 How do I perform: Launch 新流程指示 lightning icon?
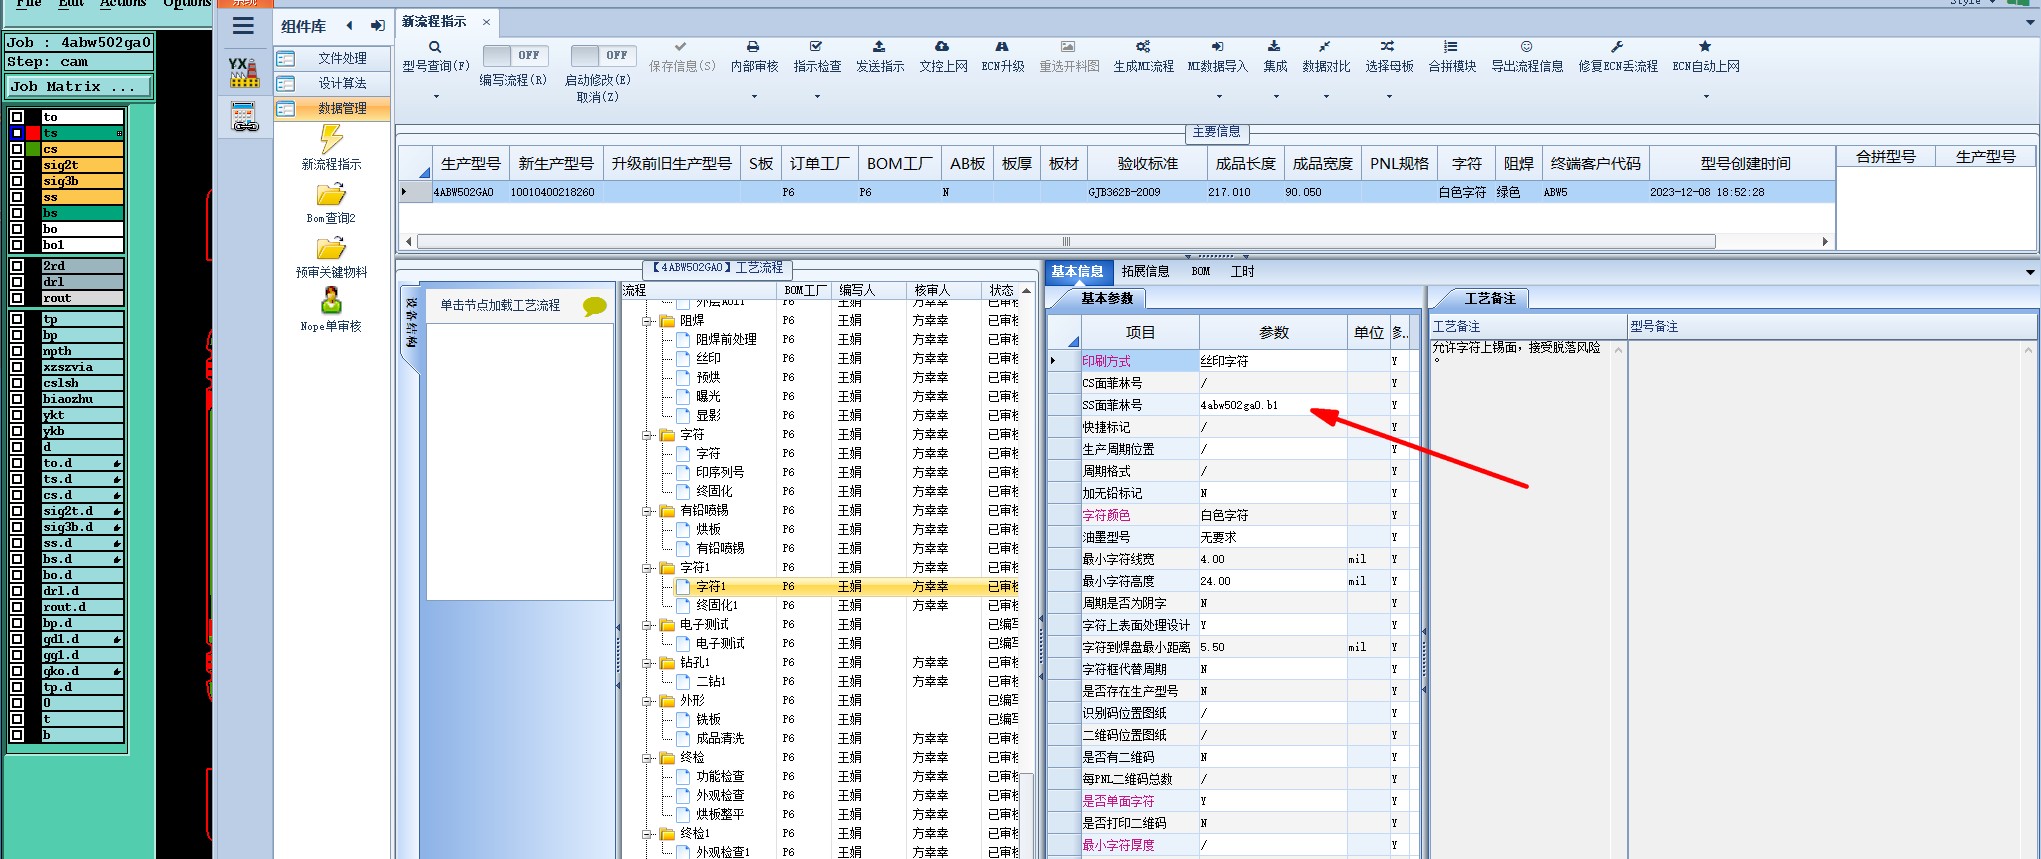331,138
